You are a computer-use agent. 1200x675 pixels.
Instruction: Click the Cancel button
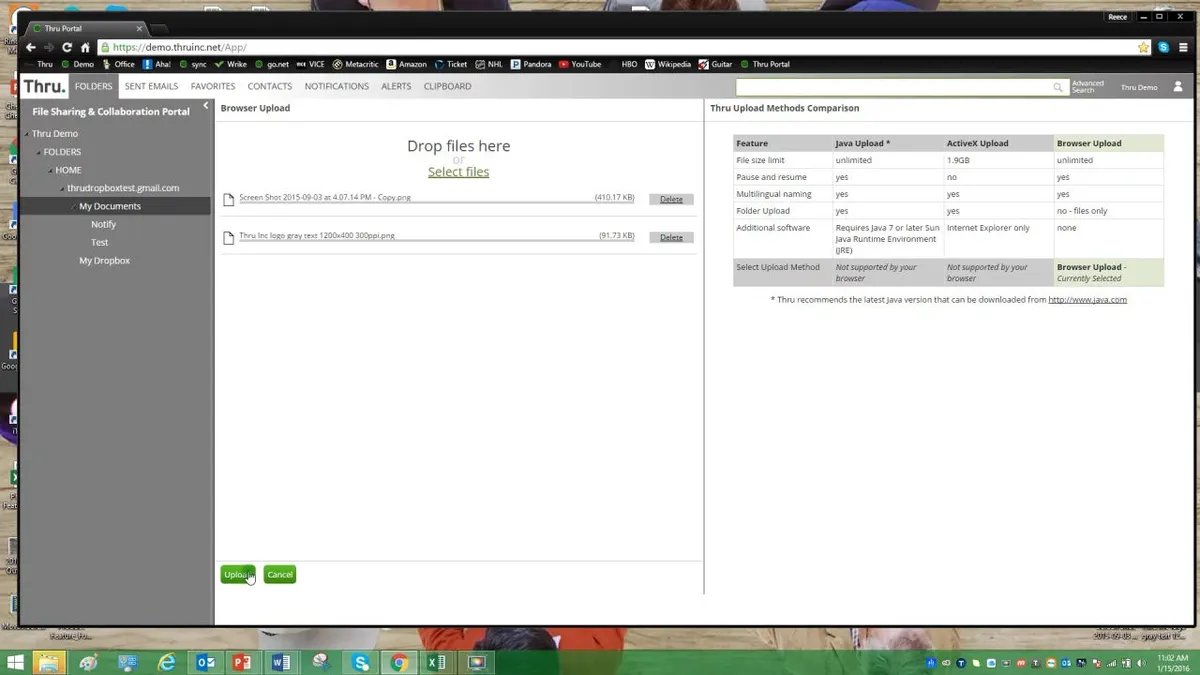280,574
